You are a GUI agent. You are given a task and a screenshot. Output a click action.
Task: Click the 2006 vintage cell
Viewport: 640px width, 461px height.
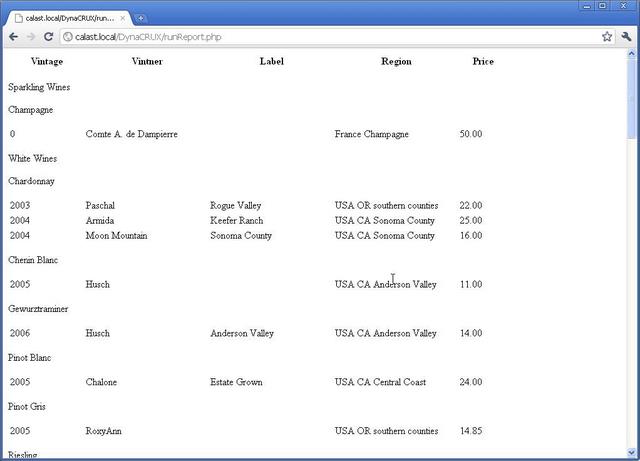coord(20,333)
